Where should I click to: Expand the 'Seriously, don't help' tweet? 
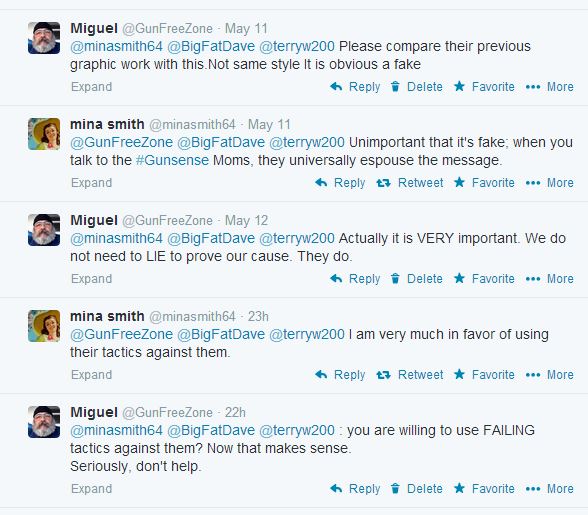click(x=92, y=489)
